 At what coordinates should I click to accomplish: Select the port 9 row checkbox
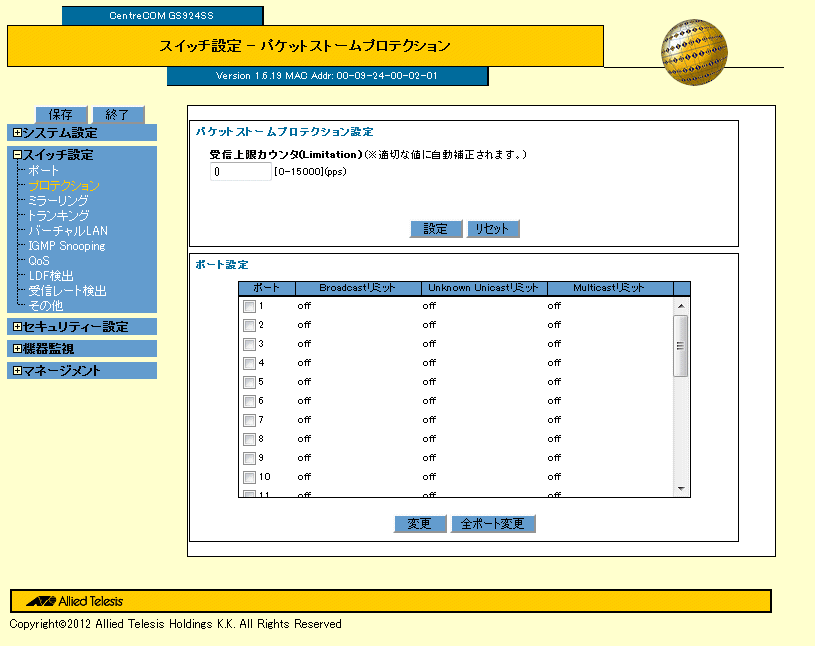click(x=249, y=458)
